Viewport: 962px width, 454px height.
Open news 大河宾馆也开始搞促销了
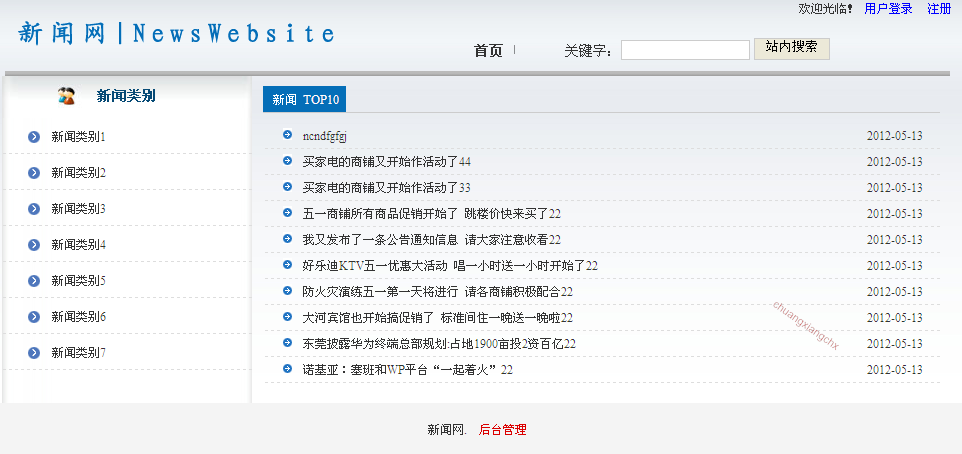click(437, 318)
